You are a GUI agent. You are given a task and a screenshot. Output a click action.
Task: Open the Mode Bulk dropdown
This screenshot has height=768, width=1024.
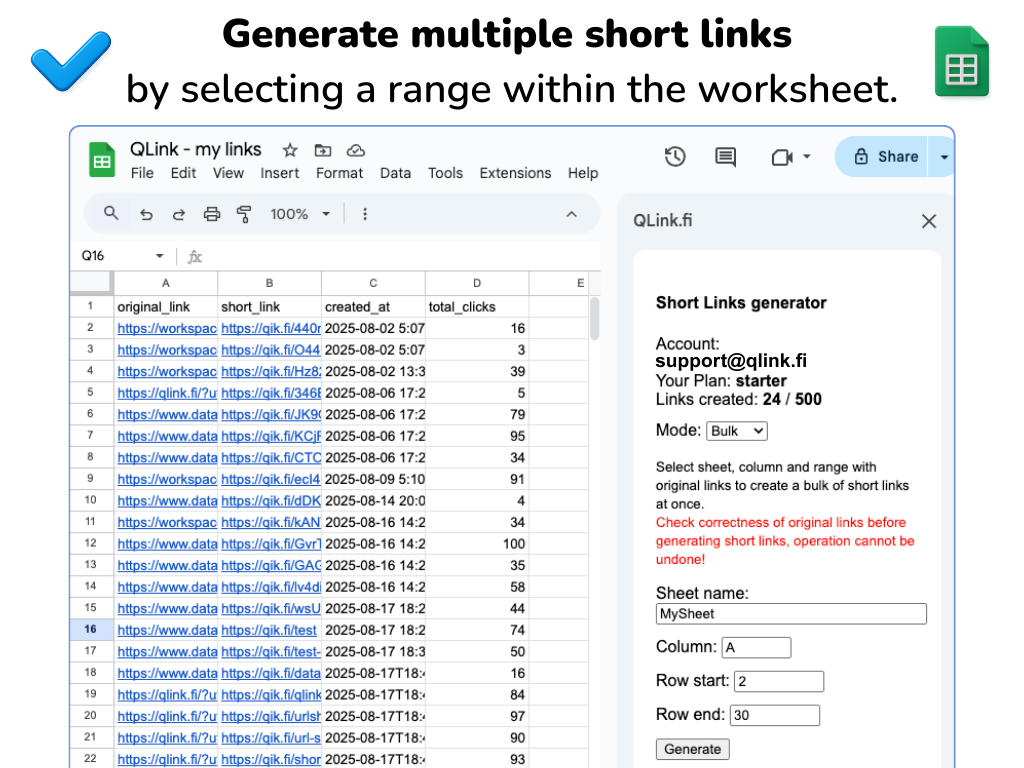coord(737,431)
